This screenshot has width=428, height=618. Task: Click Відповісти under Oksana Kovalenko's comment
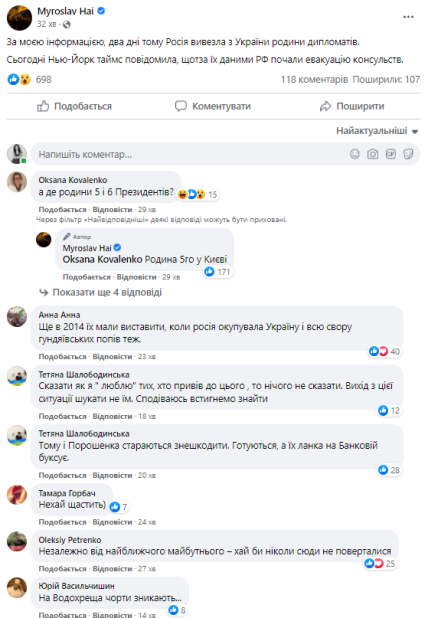click(x=112, y=210)
